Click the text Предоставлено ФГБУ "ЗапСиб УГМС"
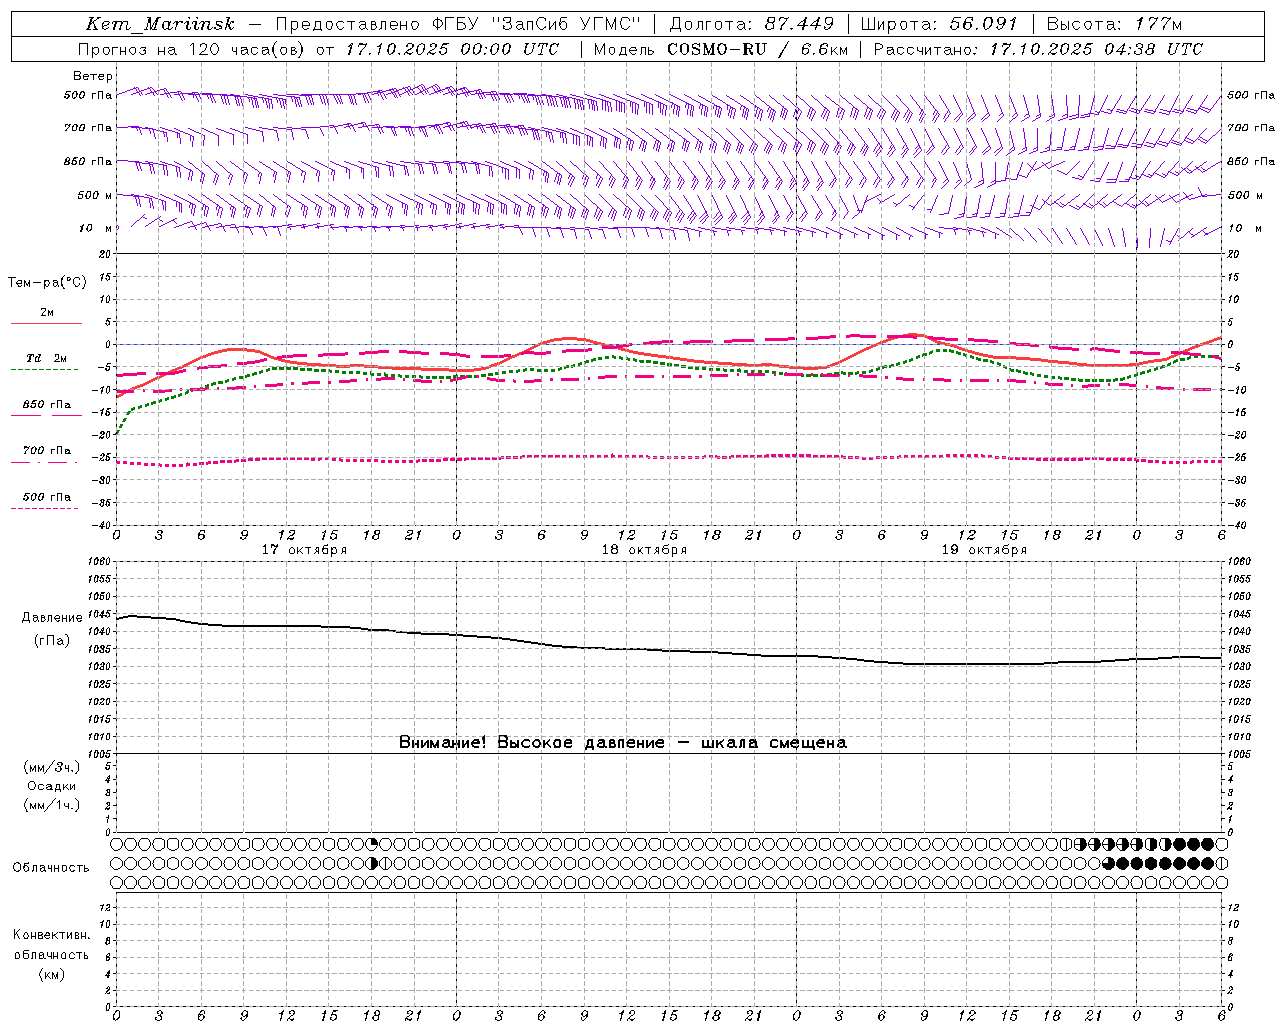 457,24
